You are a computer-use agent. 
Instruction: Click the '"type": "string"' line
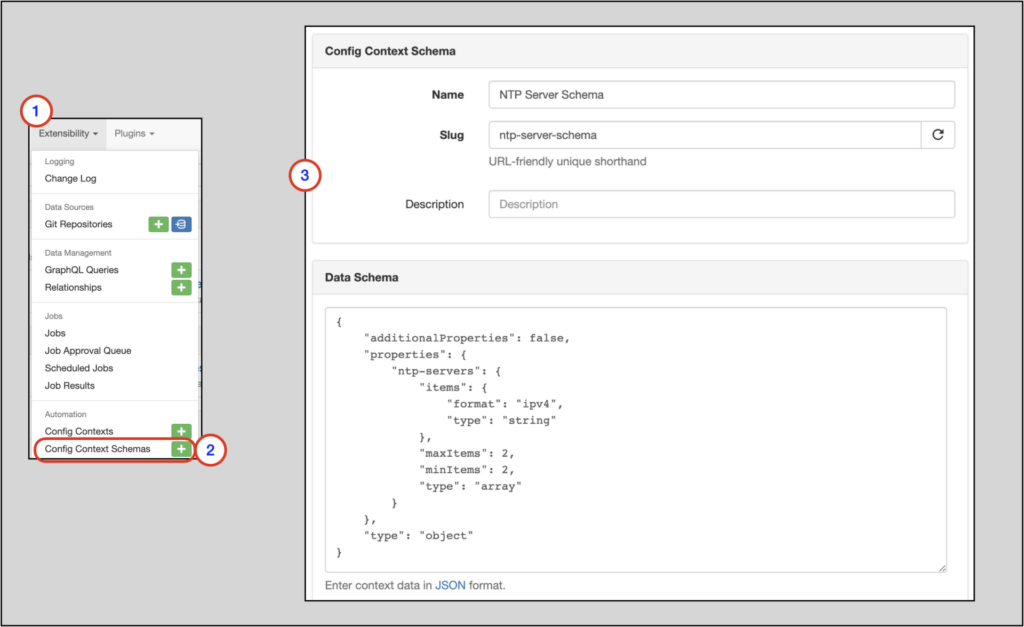tap(501, 421)
